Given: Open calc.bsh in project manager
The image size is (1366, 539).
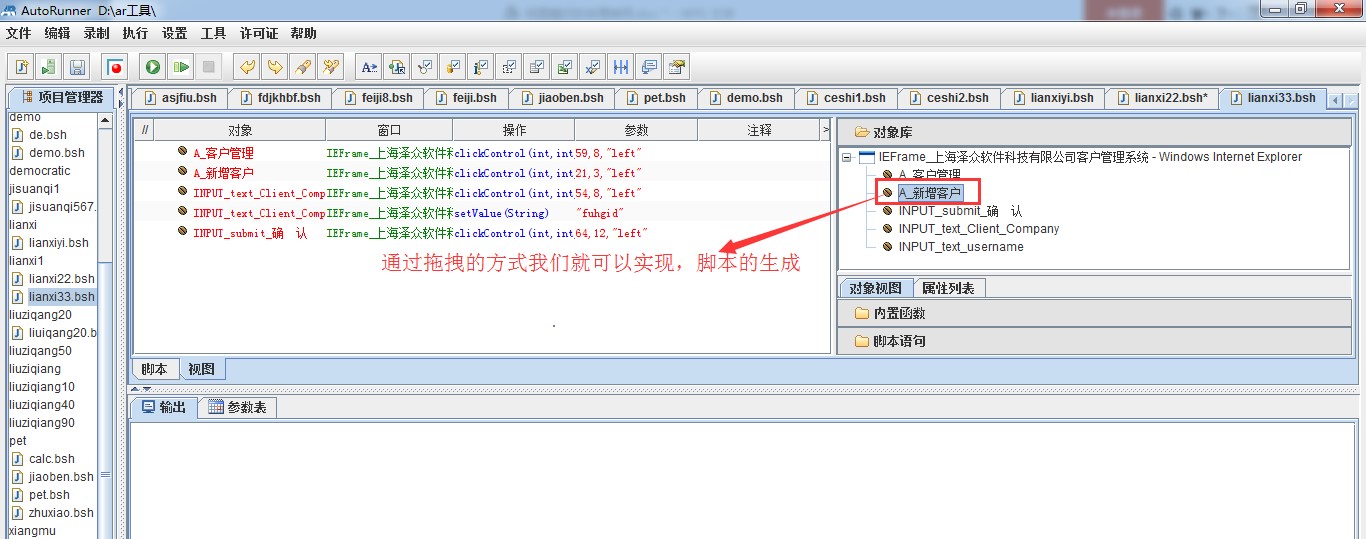Looking at the screenshot, I should click(x=52, y=459).
